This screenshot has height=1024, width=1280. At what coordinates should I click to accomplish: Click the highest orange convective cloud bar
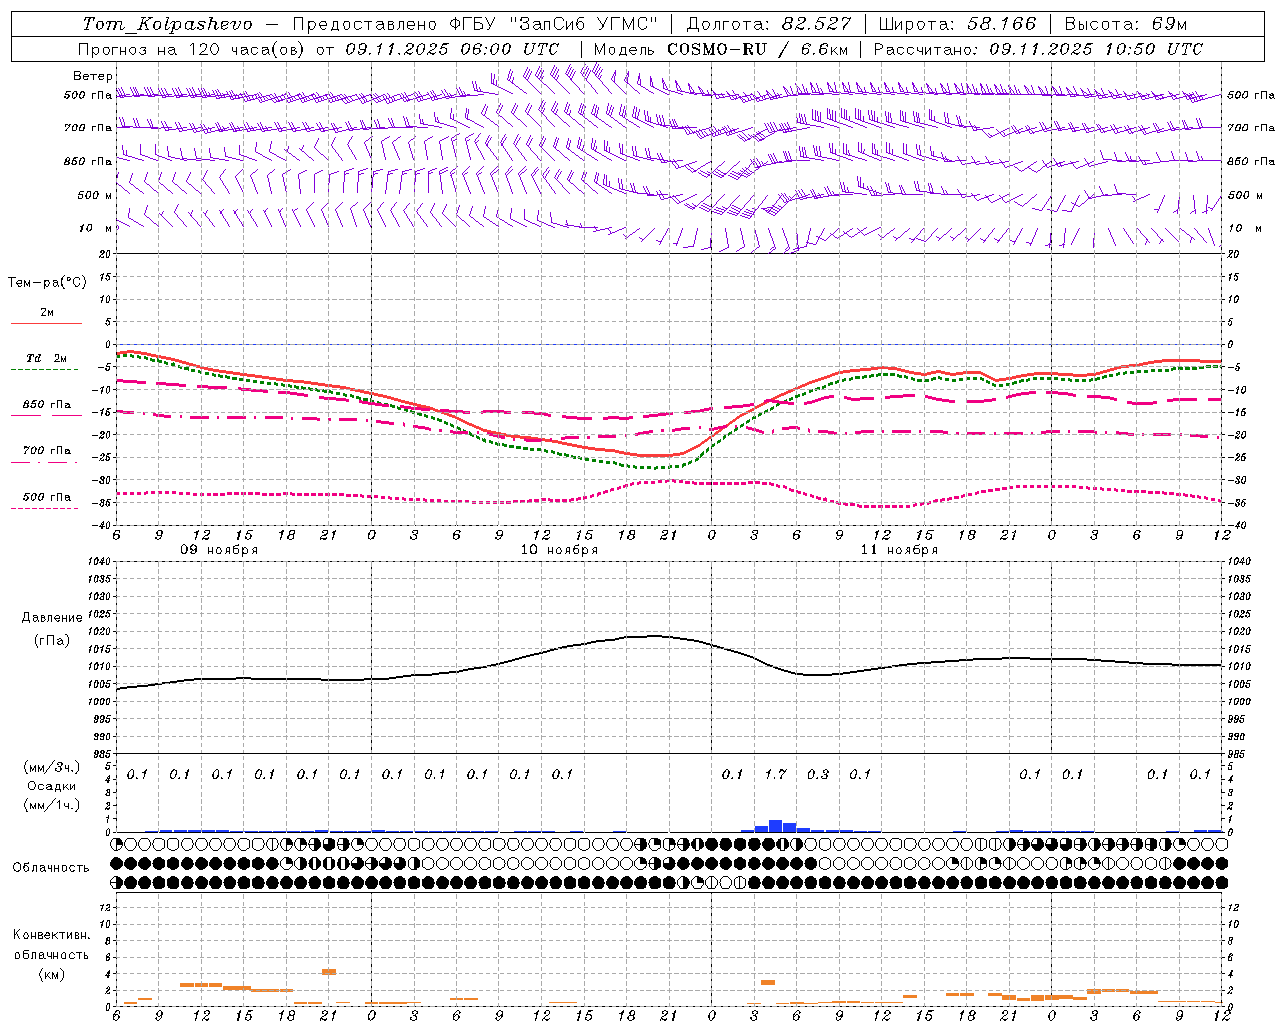coord(328,972)
